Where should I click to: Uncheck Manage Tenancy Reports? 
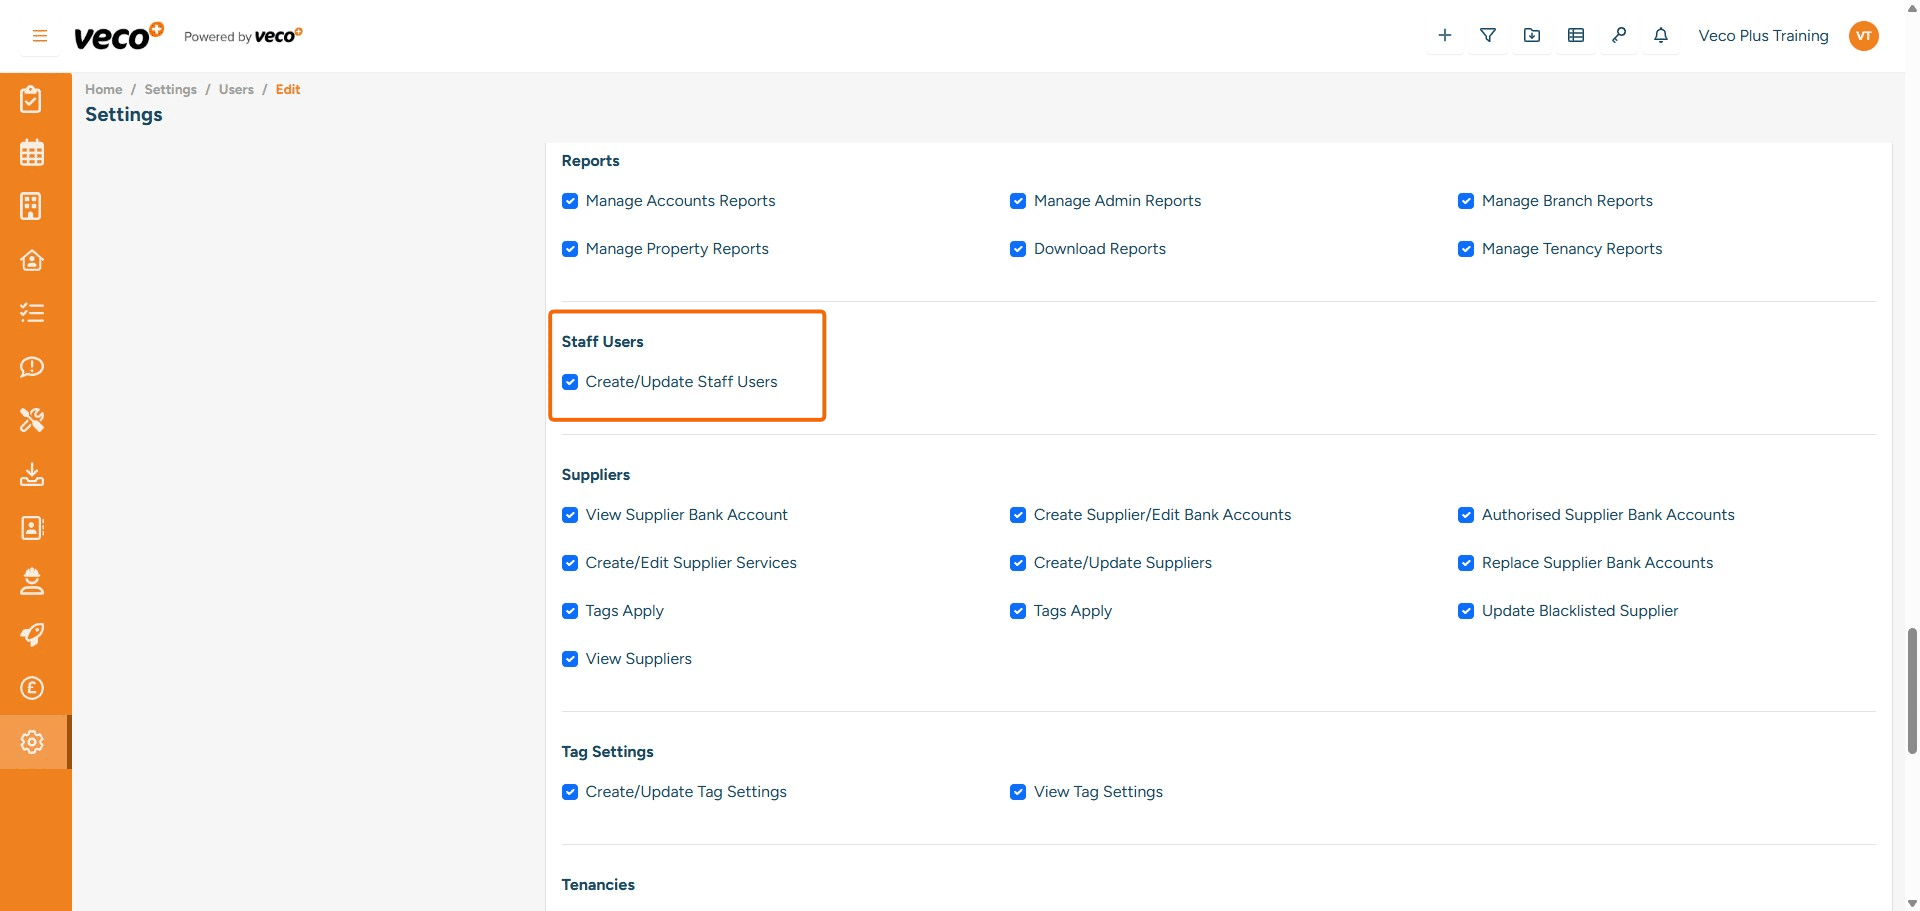click(1466, 249)
